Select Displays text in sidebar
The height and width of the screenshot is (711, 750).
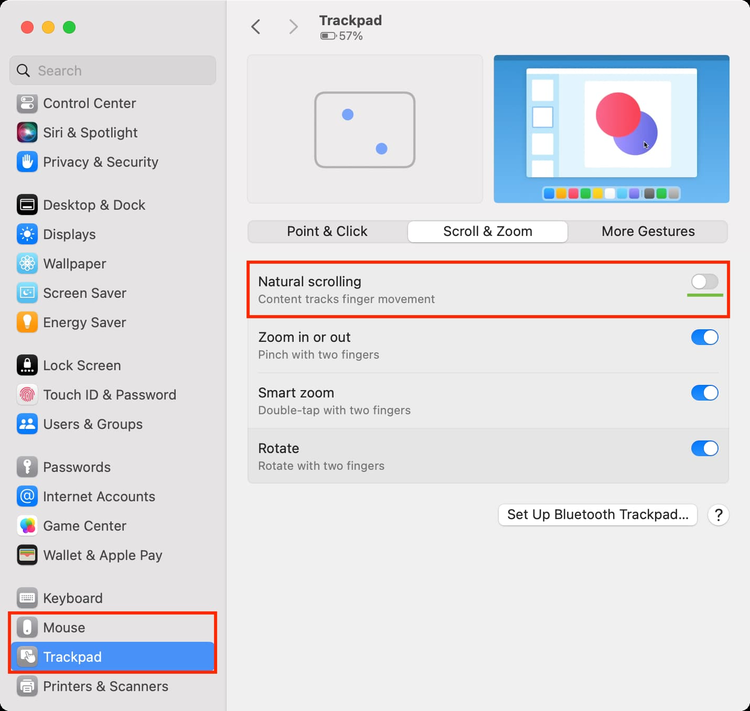(69, 234)
